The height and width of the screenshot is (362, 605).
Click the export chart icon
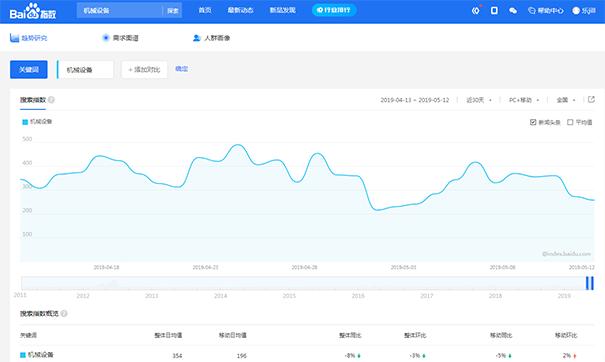pos(591,100)
